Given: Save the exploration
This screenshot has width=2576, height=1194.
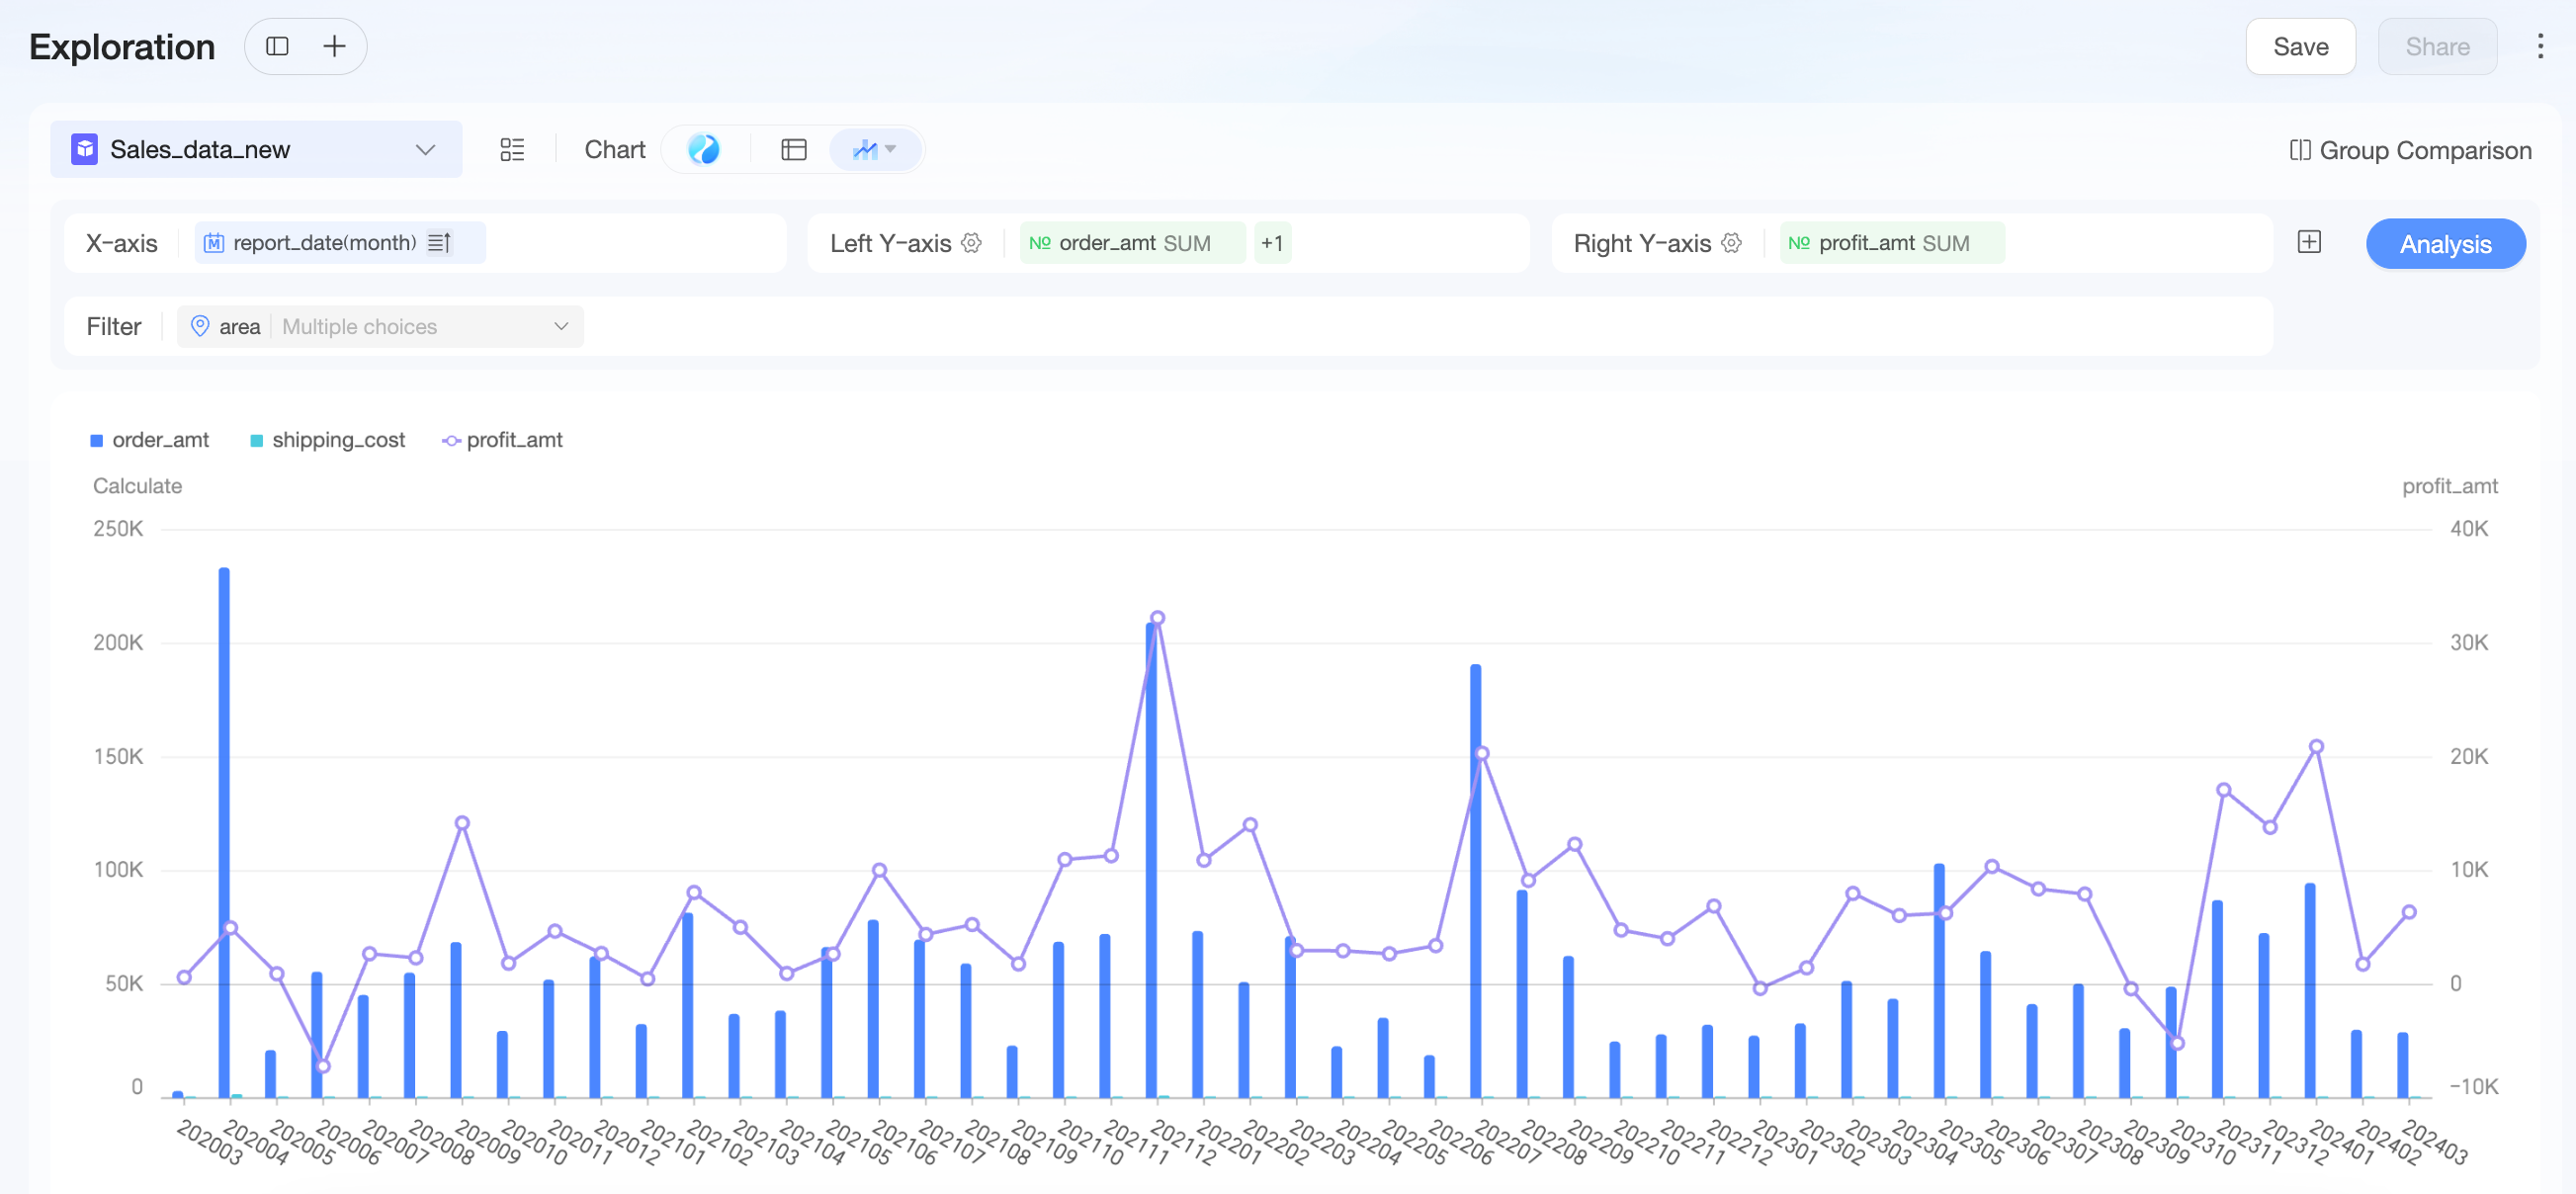Looking at the screenshot, I should (x=2300, y=47).
